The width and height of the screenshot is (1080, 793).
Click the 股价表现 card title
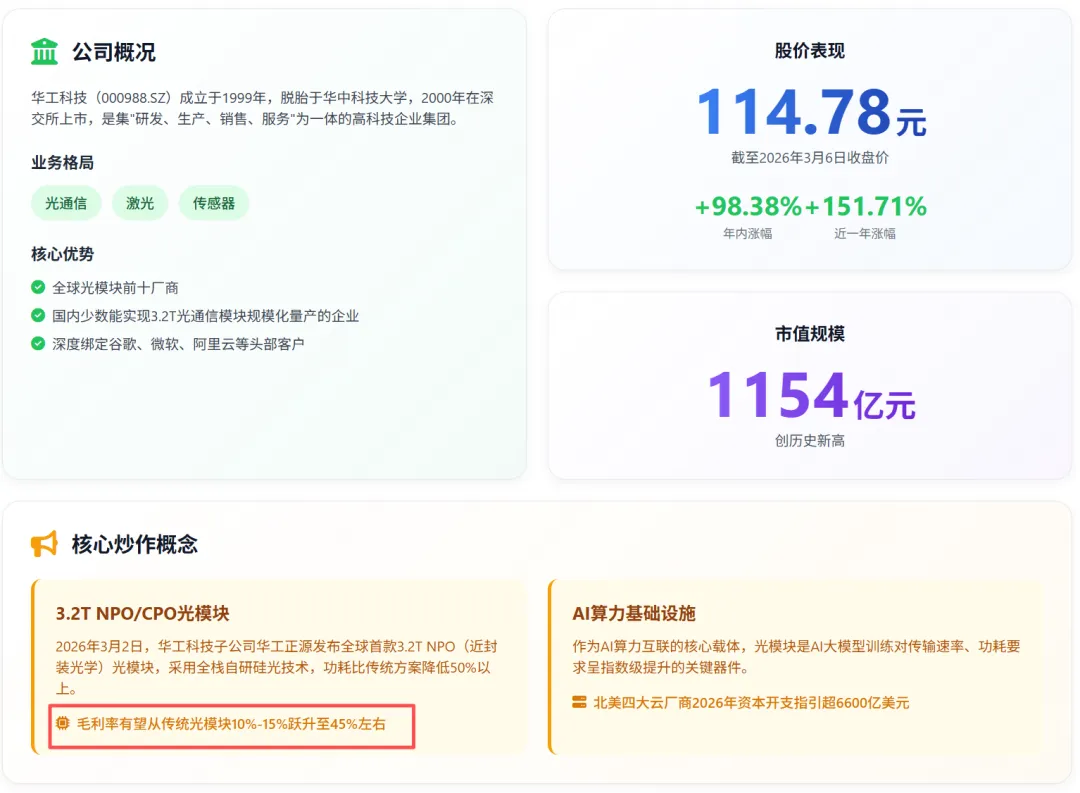(809, 50)
